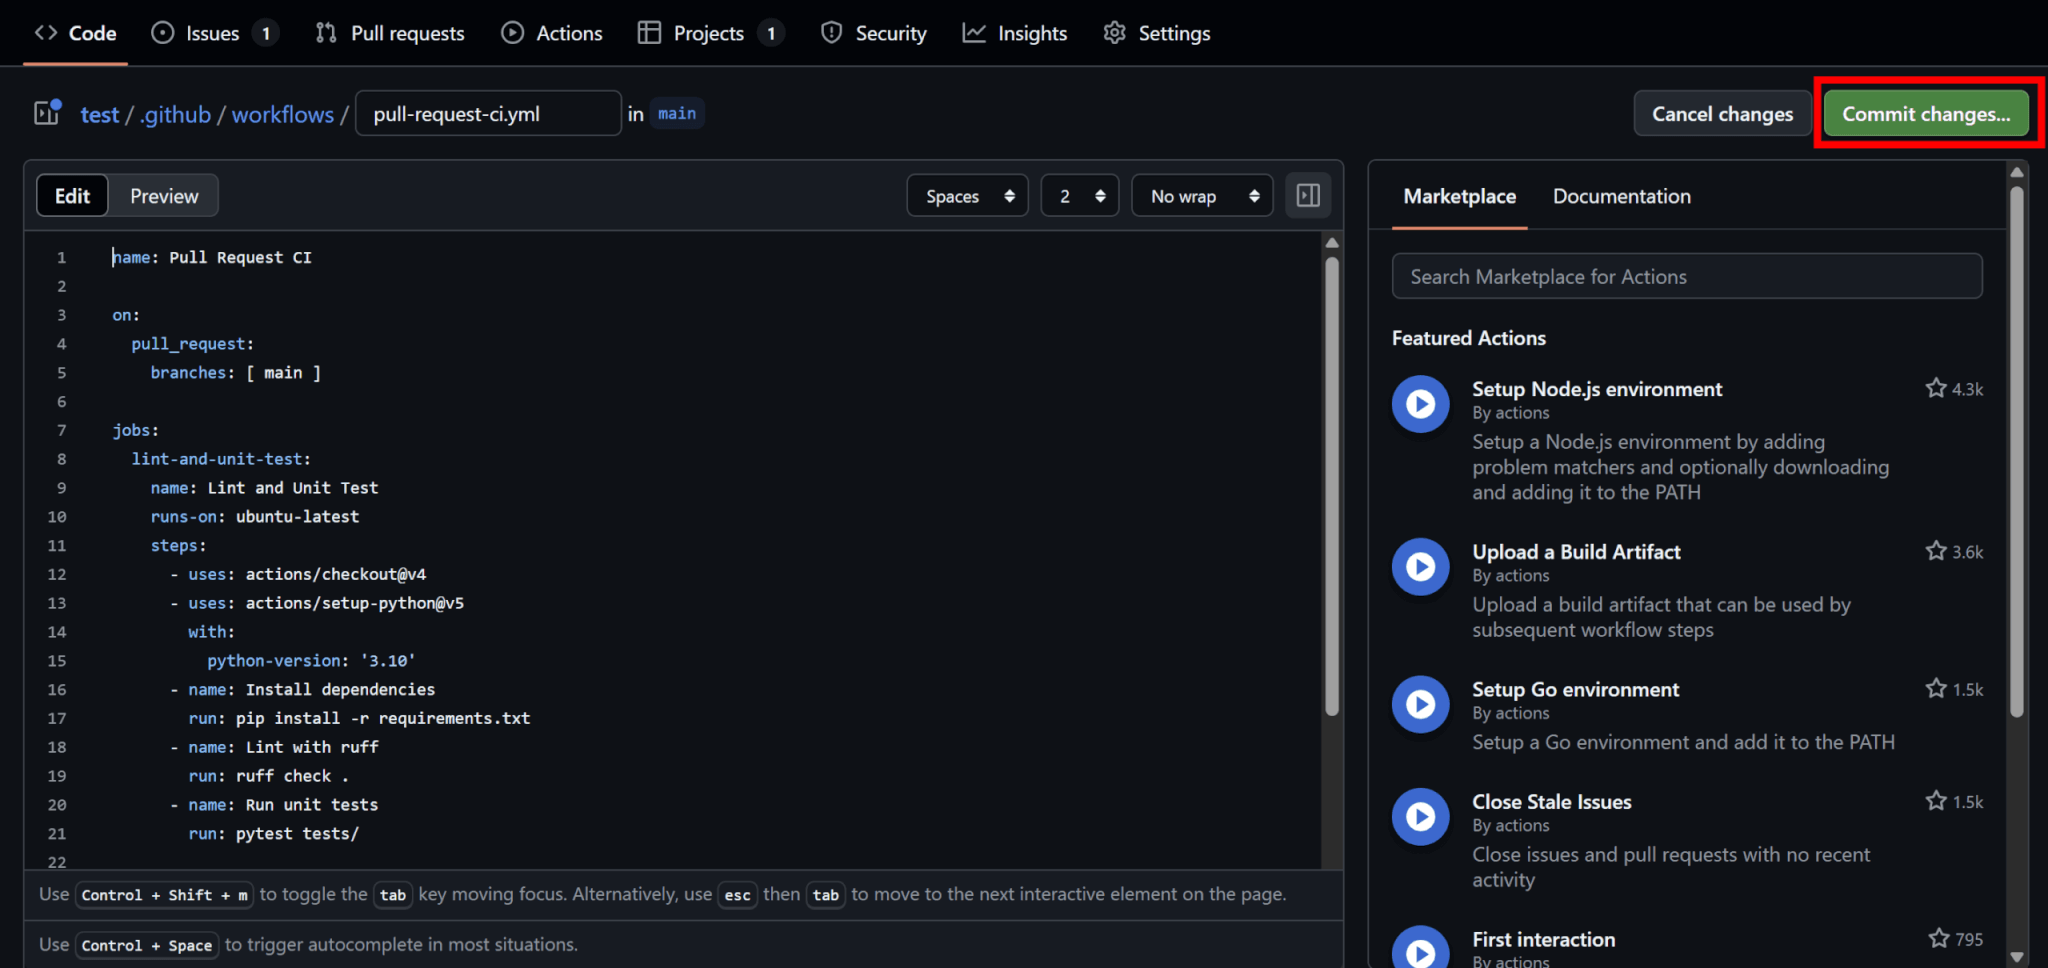The width and height of the screenshot is (2048, 968).
Task: Star the Upload a Build Artifact action
Action: (x=1936, y=551)
